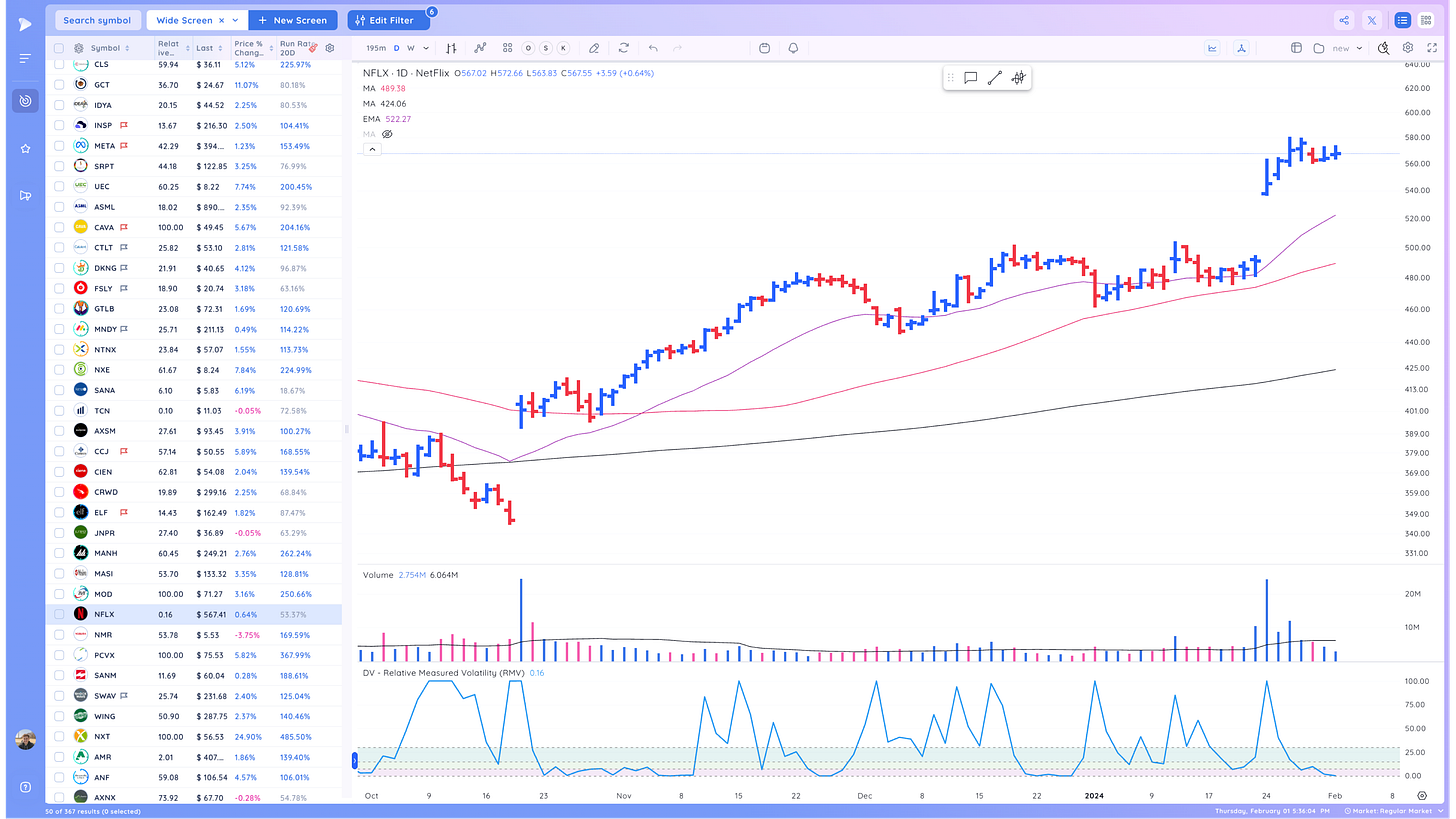Viewport: 1456px width, 819px height.
Task: Click the flag icon in column header
Action: (x=313, y=47)
